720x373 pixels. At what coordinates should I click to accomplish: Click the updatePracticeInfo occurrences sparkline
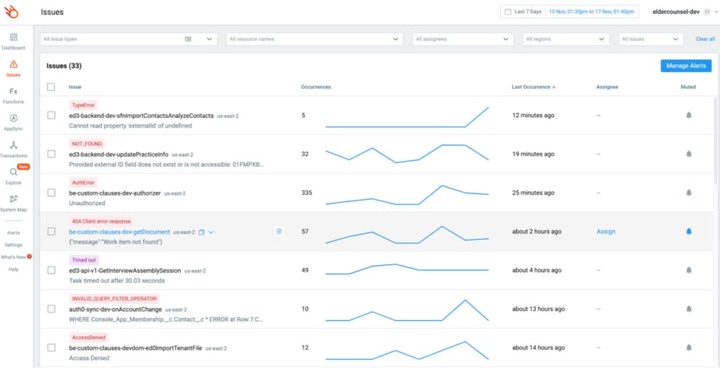(x=407, y=154)
